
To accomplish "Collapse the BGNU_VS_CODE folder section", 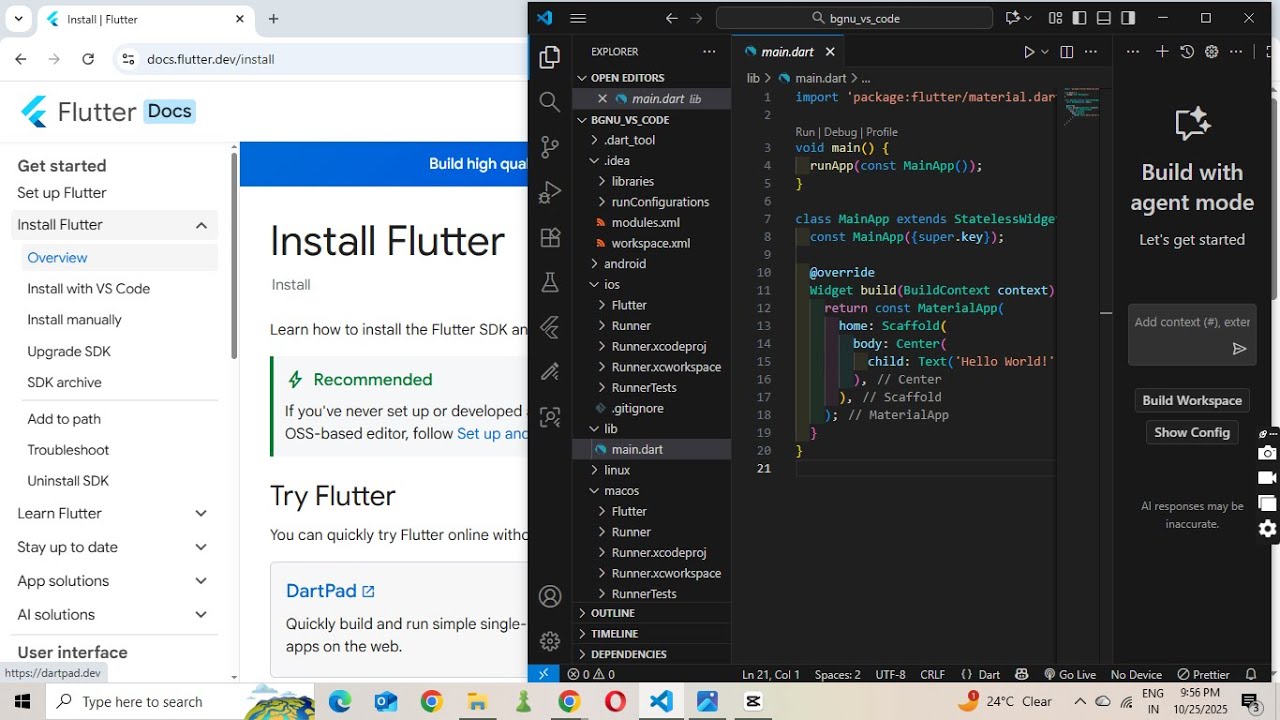I will [651, 119].
